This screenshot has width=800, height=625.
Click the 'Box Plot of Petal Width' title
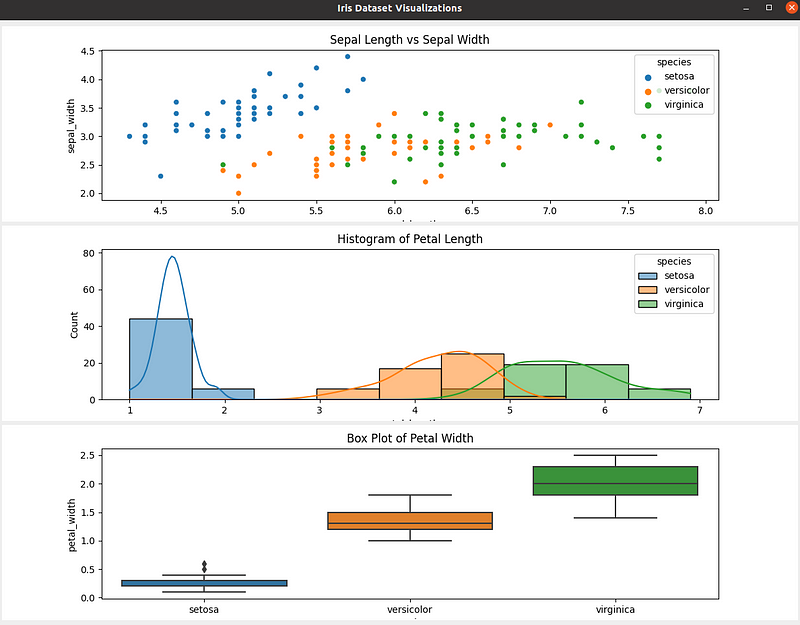(410, 438)
